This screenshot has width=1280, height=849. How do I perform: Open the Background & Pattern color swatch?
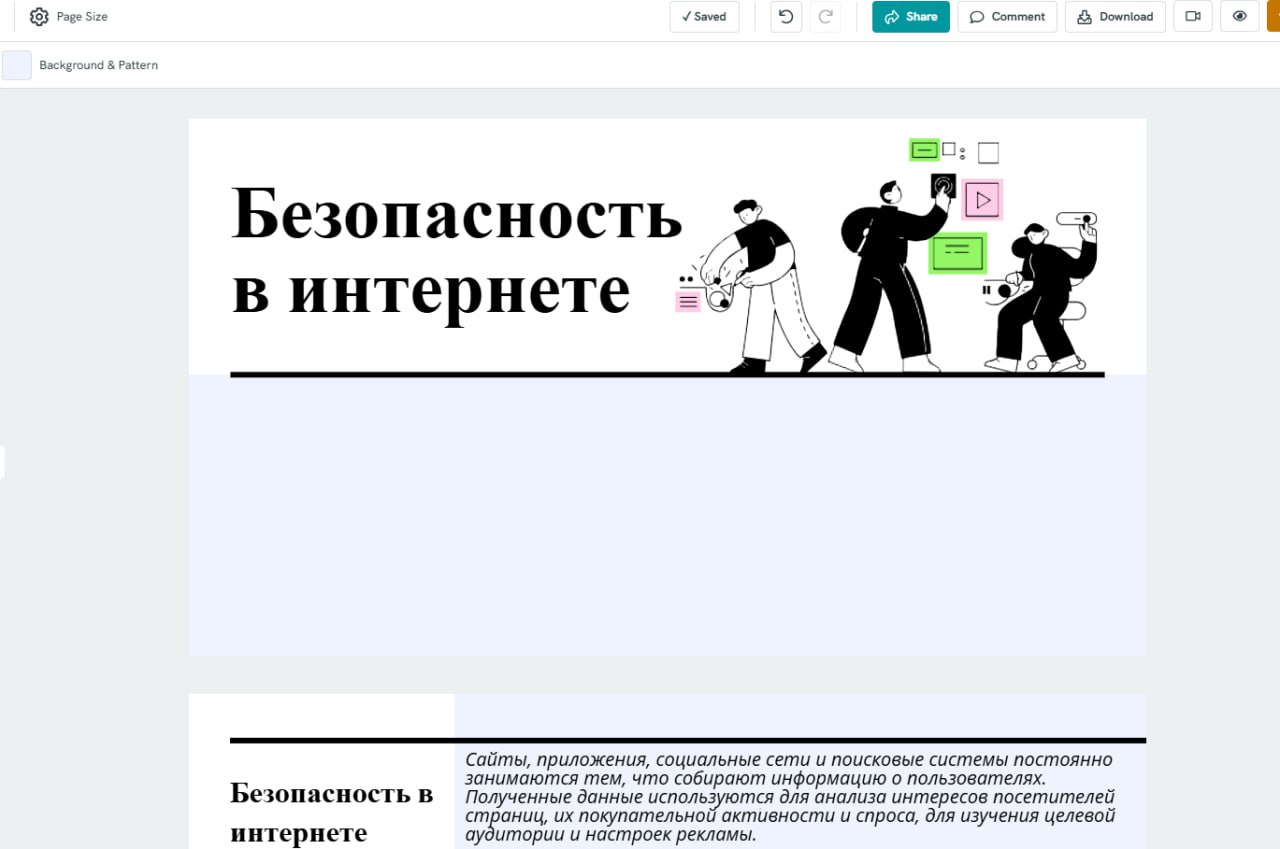pyautogui.click(x=17, y=65)
